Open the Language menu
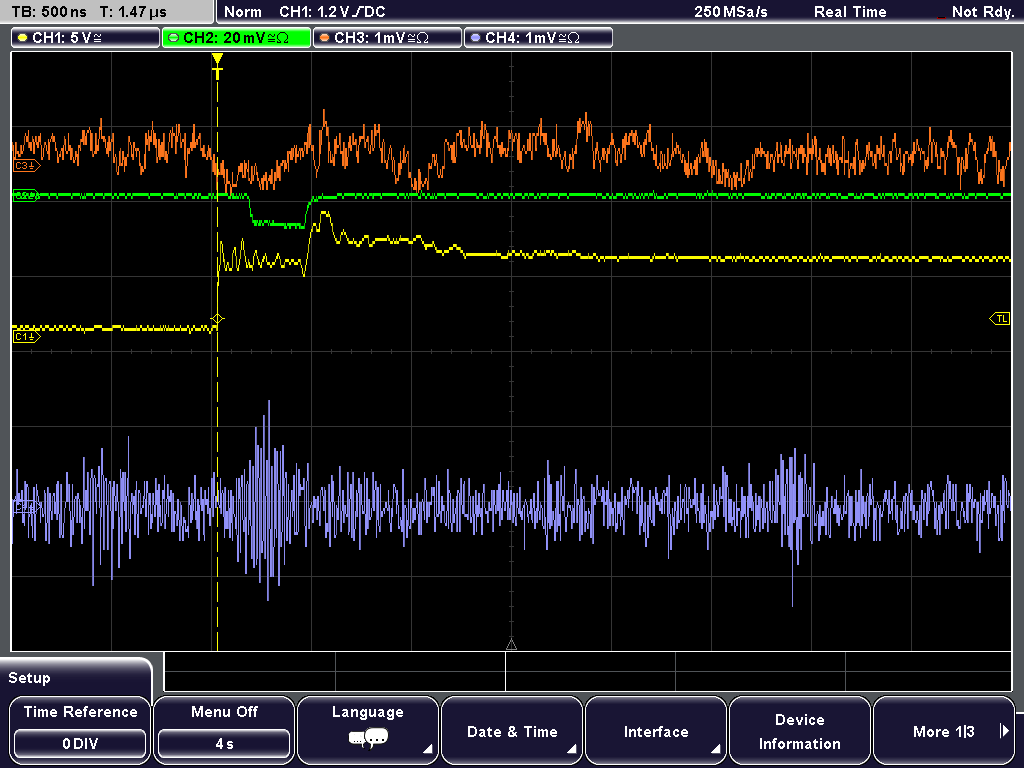Viewport: 1024px width, 768px height. (368, 729)
